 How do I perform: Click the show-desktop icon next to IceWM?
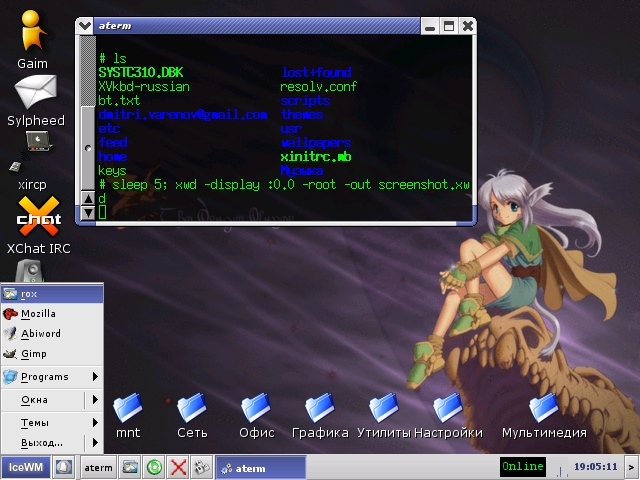pos(64,467)
